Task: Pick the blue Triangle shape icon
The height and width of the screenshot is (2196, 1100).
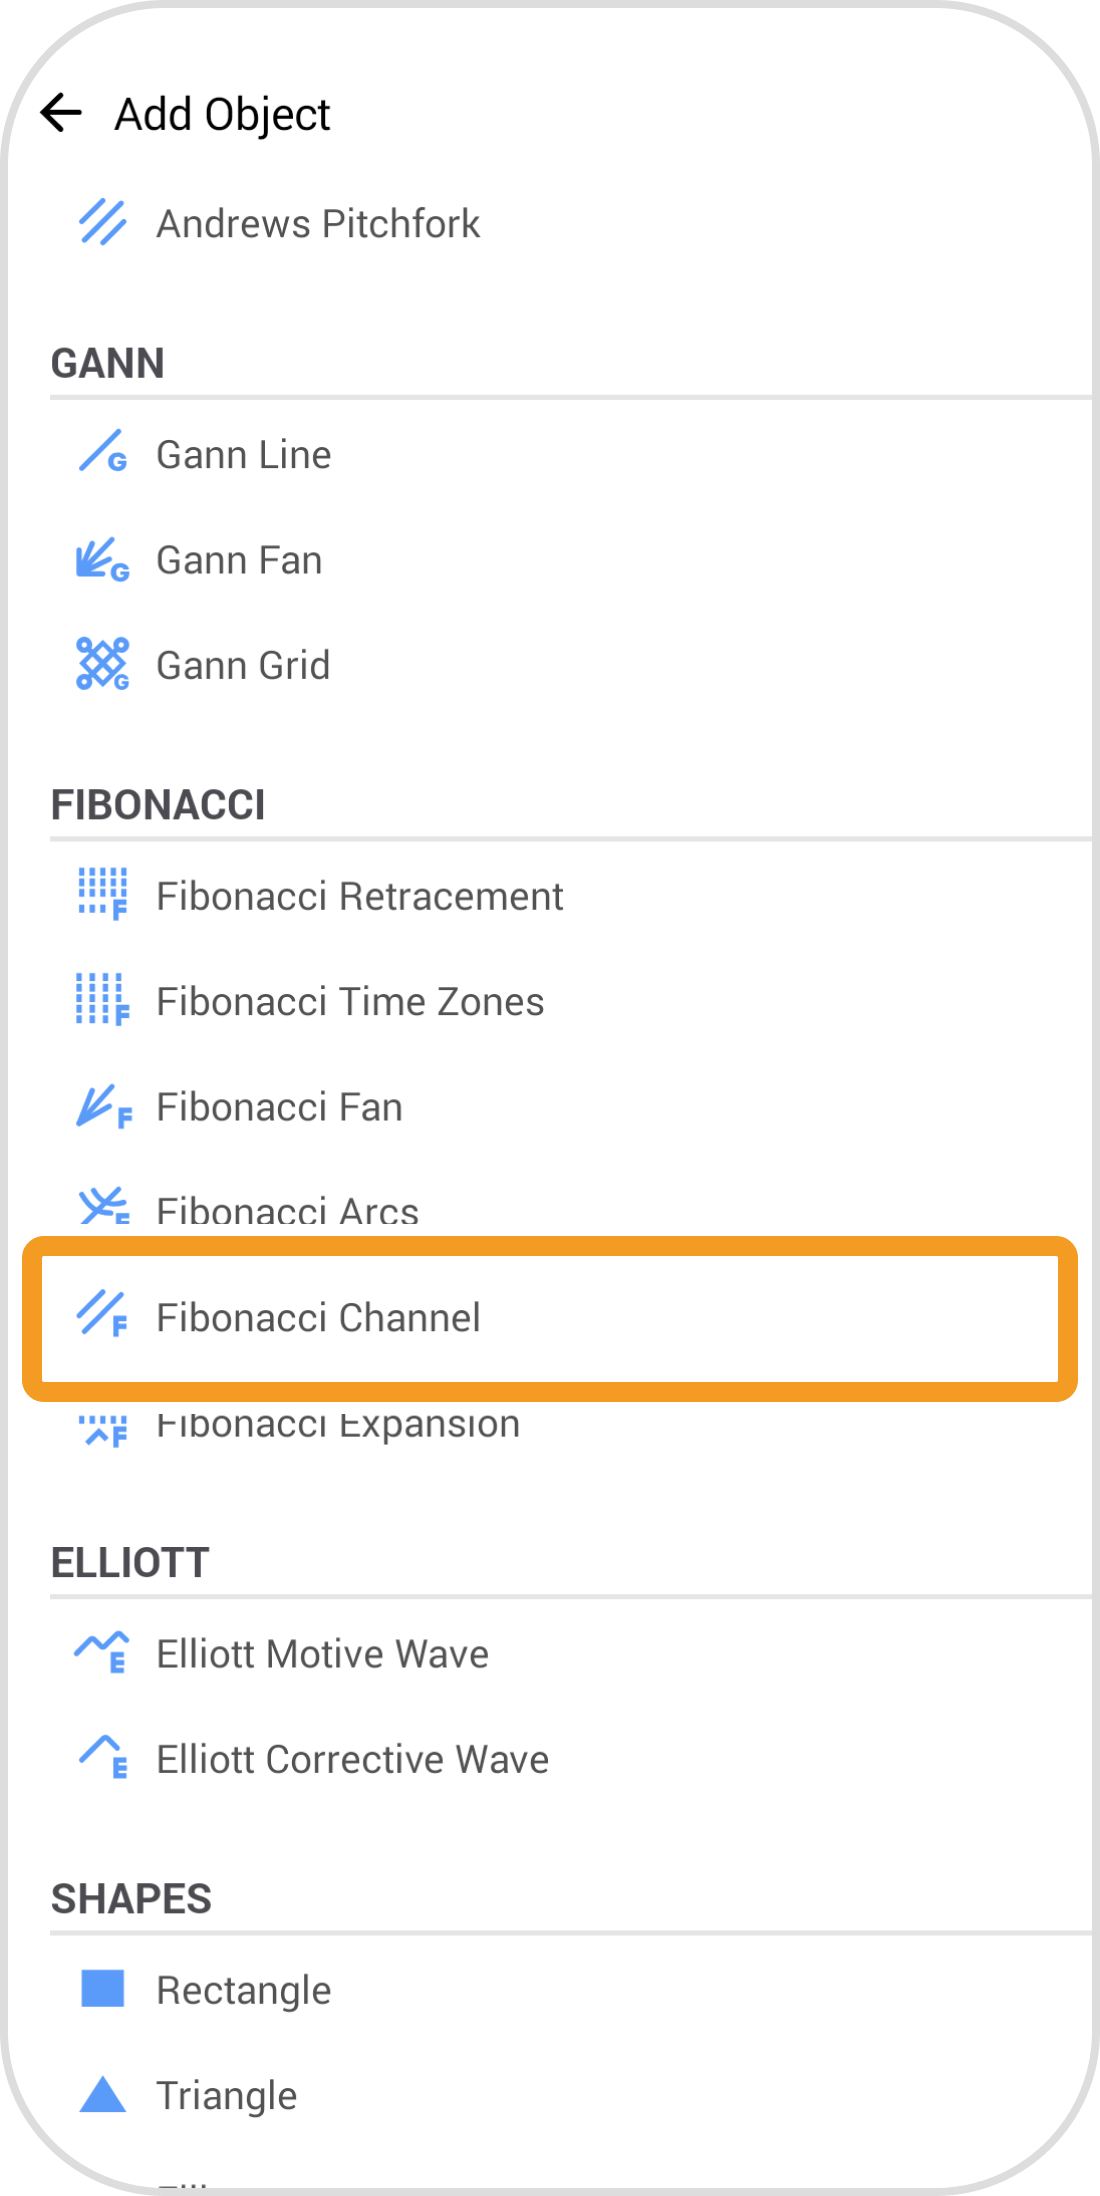Action: pos(102,2094)
